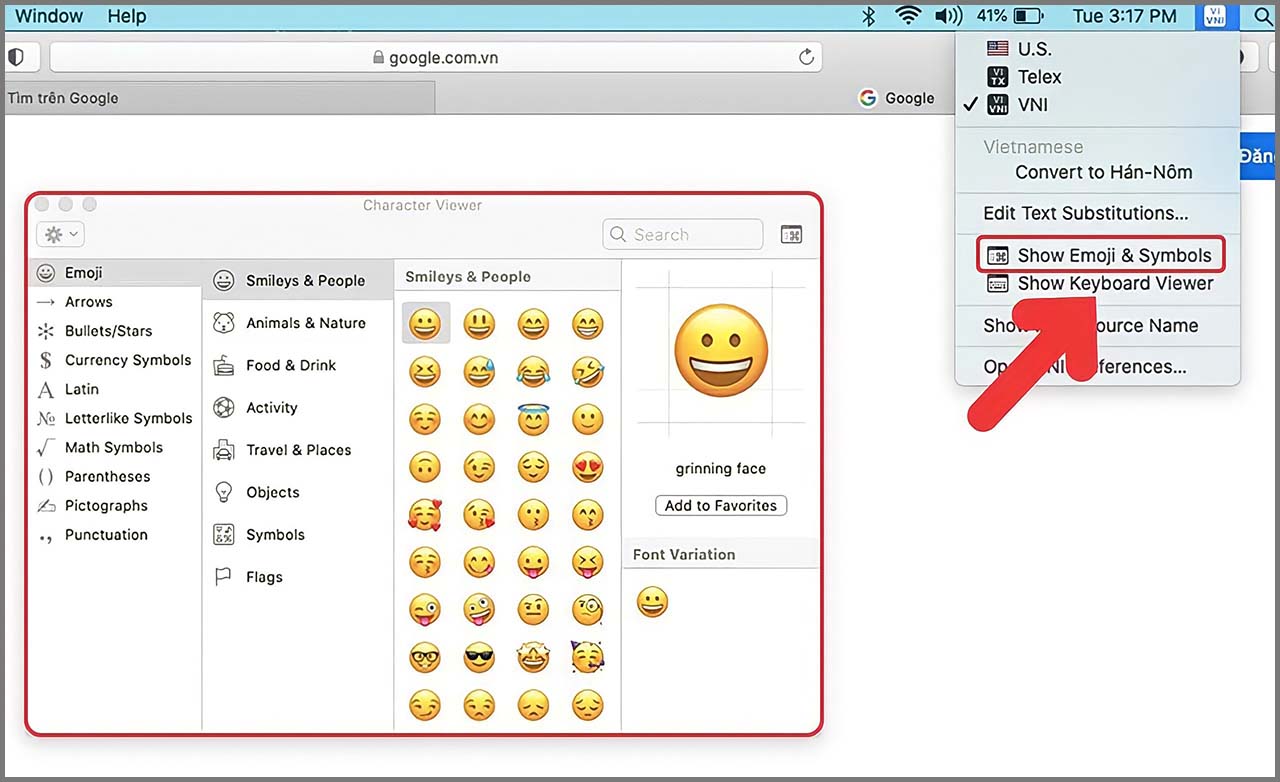The image size is (1280, 782).
Task: Click the Wi-Fi icon in the menu bar
Action: point(907,16)
